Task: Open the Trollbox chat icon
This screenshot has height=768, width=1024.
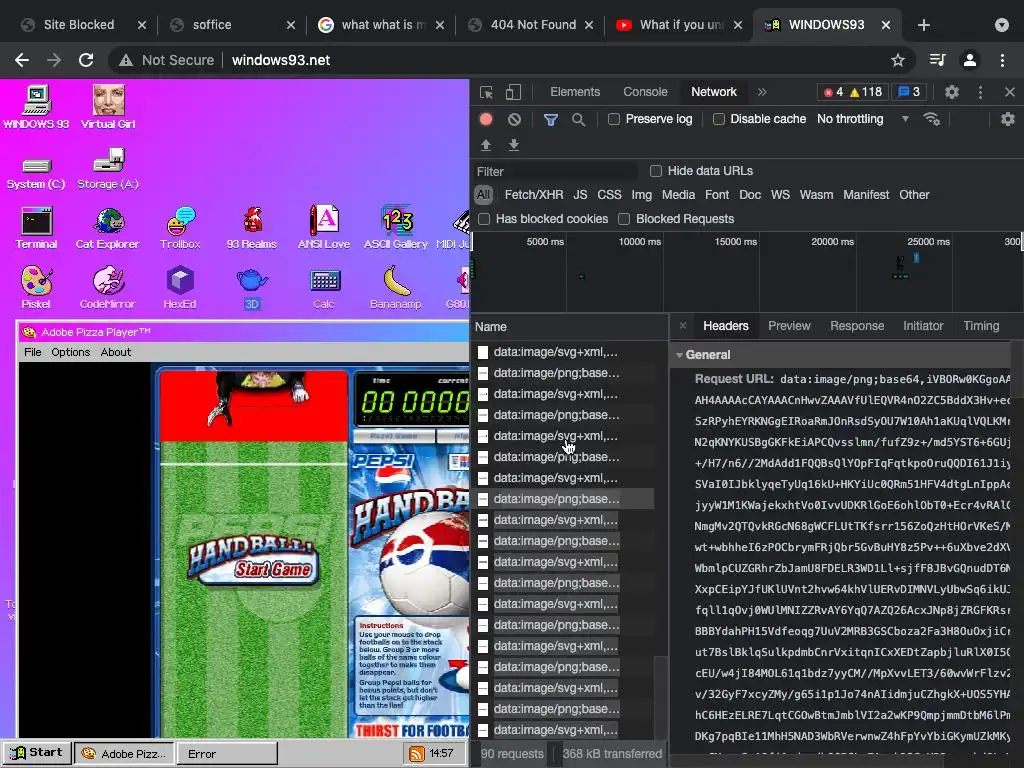Action: [180, 229]
